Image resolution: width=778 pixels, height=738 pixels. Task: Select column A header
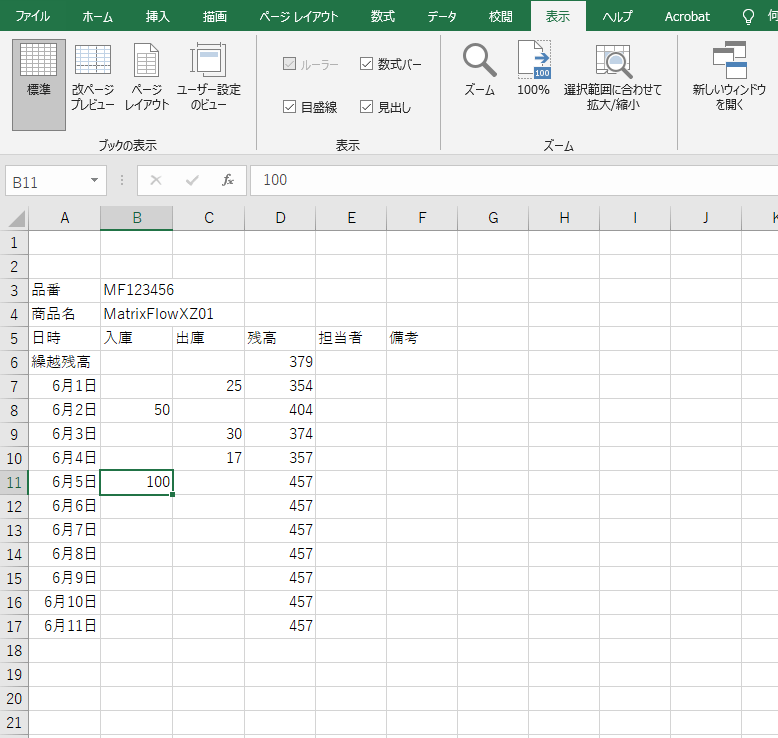pos(65,218)
